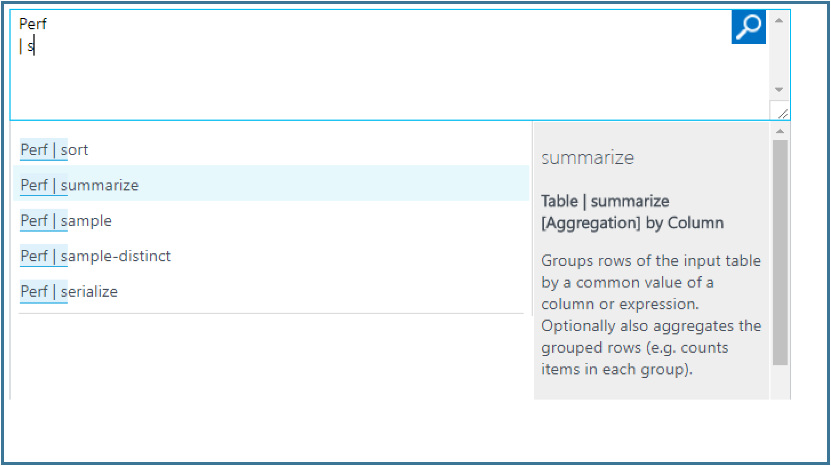Image resolution: width=831 pixels, height=466 pixels.
Task: Click the 'Perf |' prefix of the serialize suggestion
Action: tap(39, 292)
